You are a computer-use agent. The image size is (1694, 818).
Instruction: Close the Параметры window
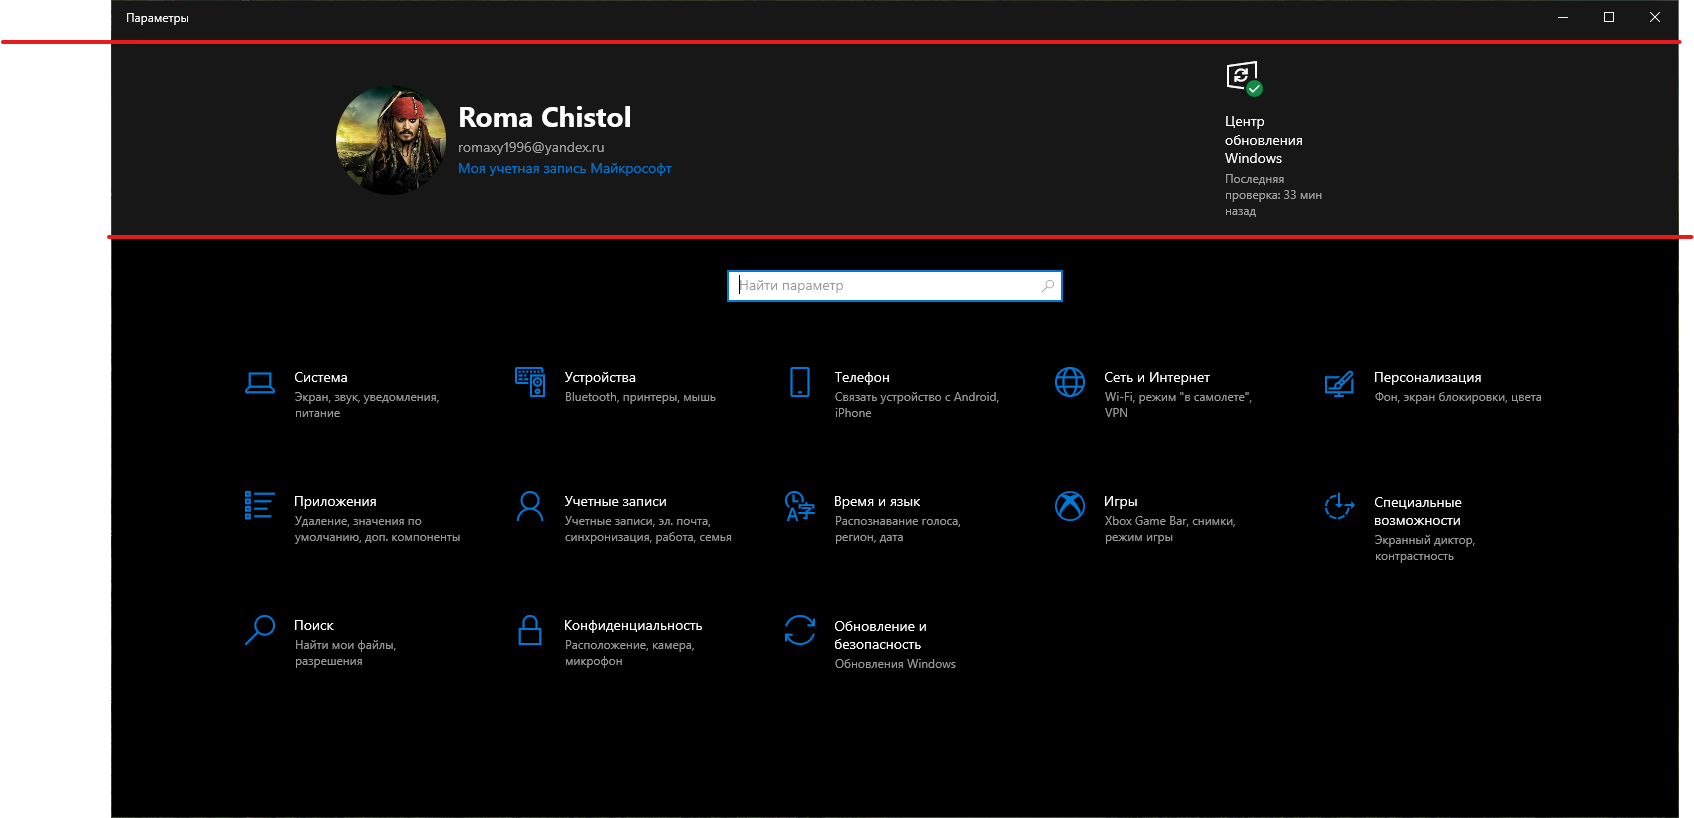click(x=1655, y=17)
